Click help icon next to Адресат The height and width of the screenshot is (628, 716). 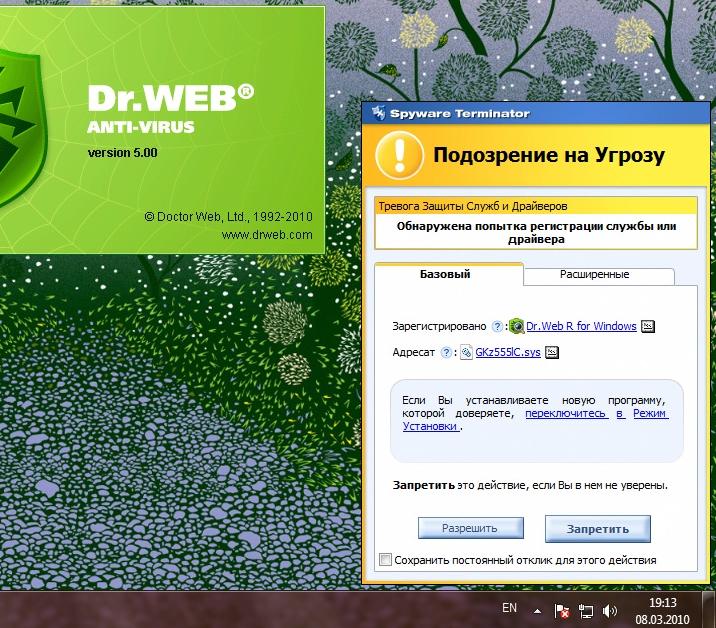pos(446,352)
